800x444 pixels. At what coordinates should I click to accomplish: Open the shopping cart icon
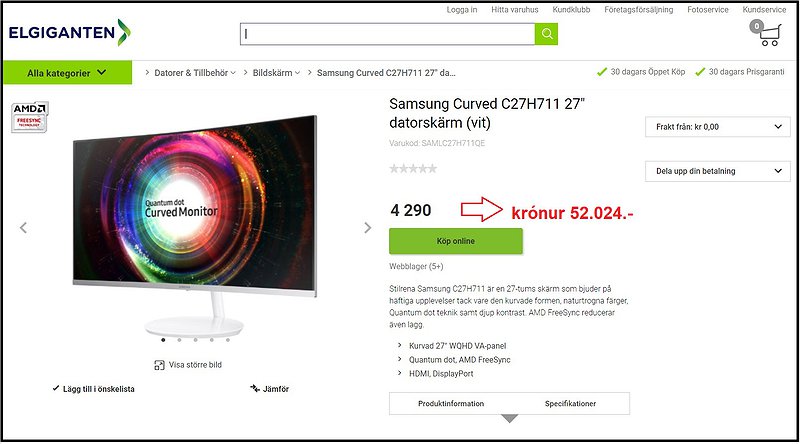[x=765, y=33]
